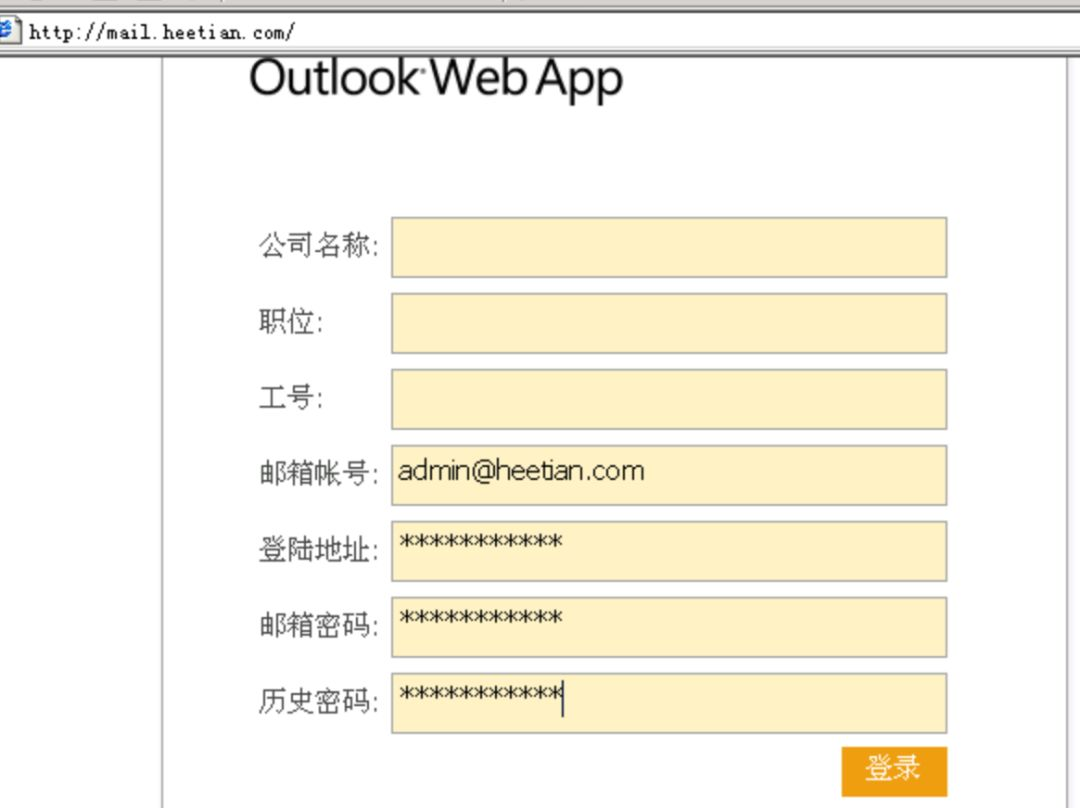Click the Outlook Web App heading
Screen dimensions: 1080x808
point(436,79)
